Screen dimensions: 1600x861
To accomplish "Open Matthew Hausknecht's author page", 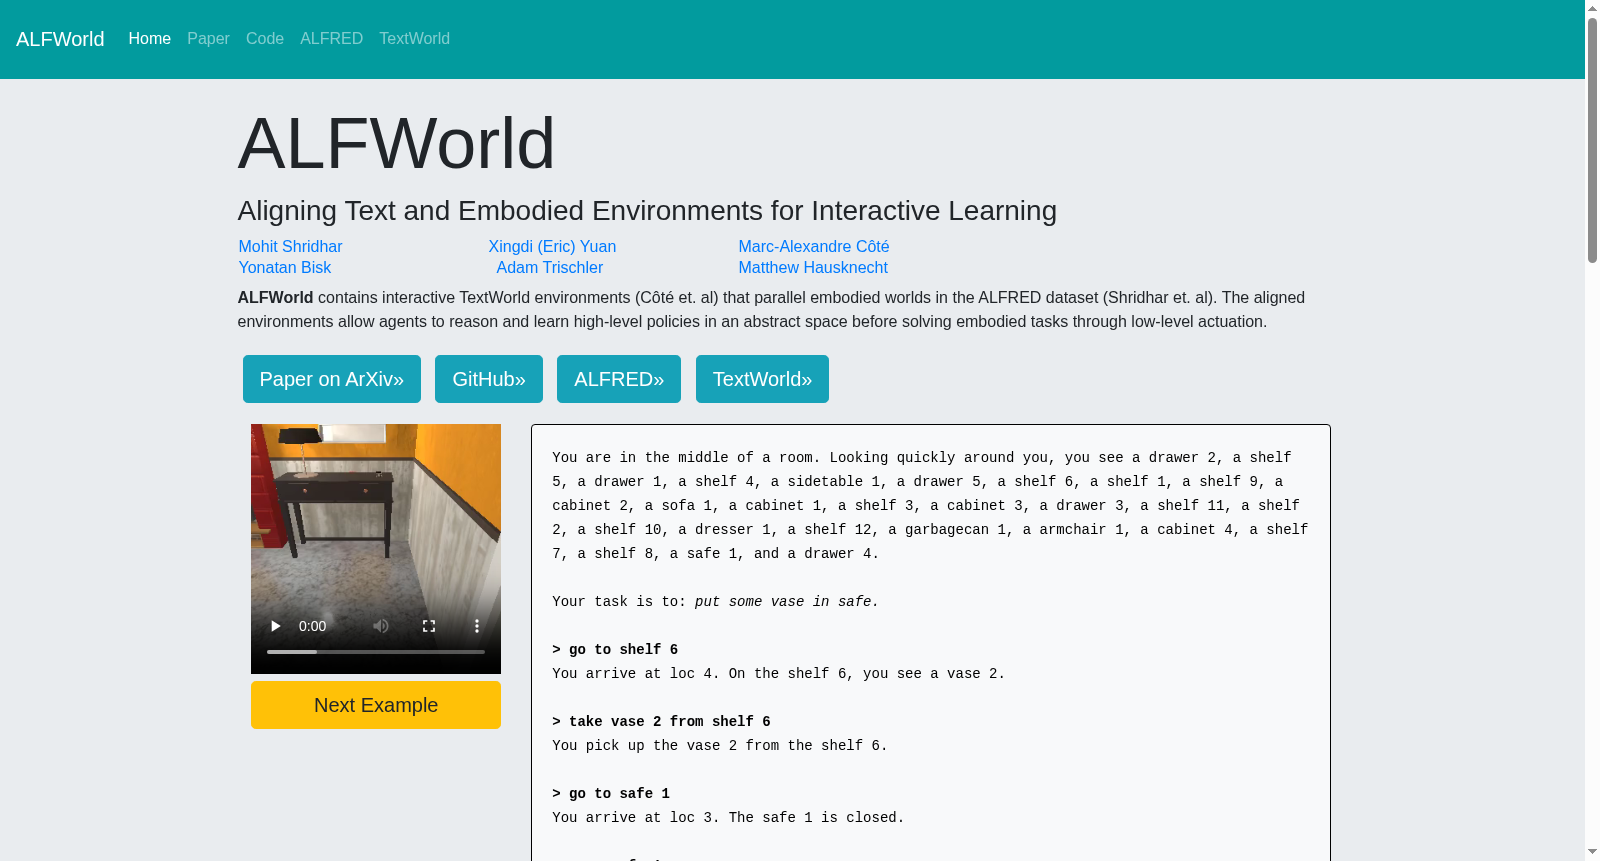I will pos(813,268).
